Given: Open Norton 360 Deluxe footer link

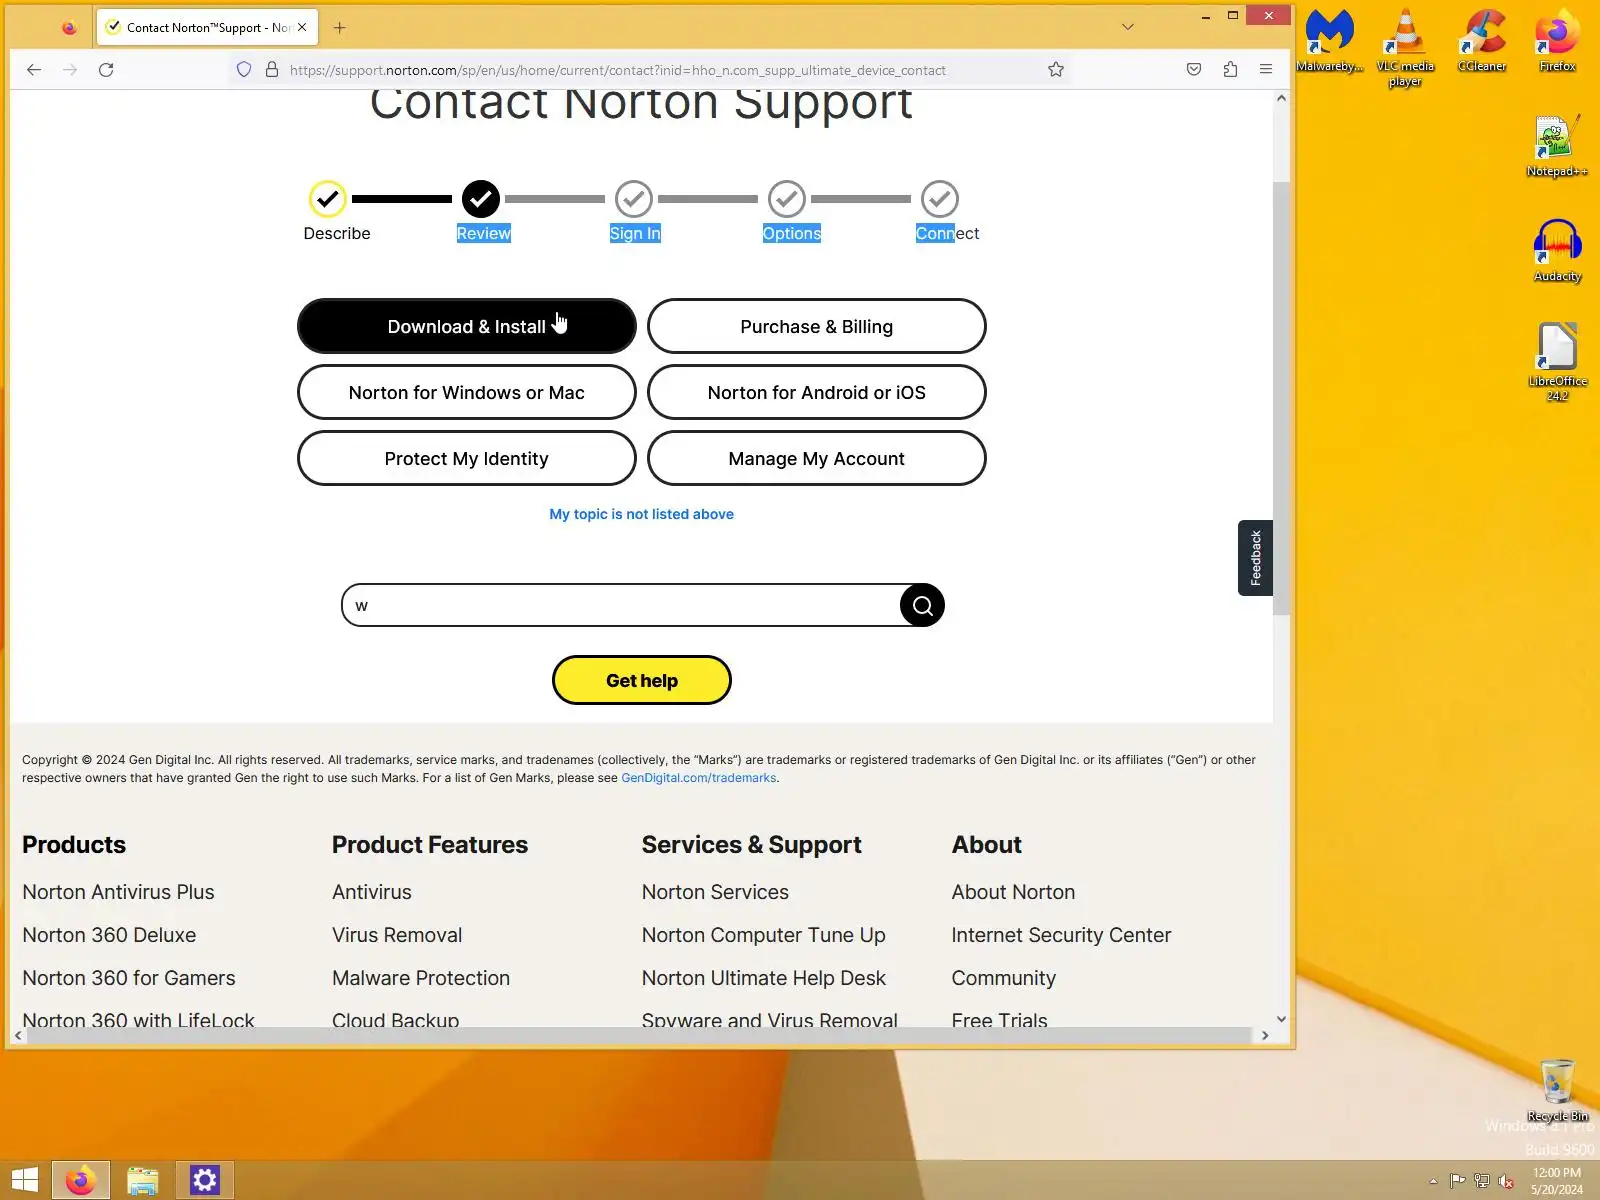Looking at the screenshot, I should click(109, 935).
